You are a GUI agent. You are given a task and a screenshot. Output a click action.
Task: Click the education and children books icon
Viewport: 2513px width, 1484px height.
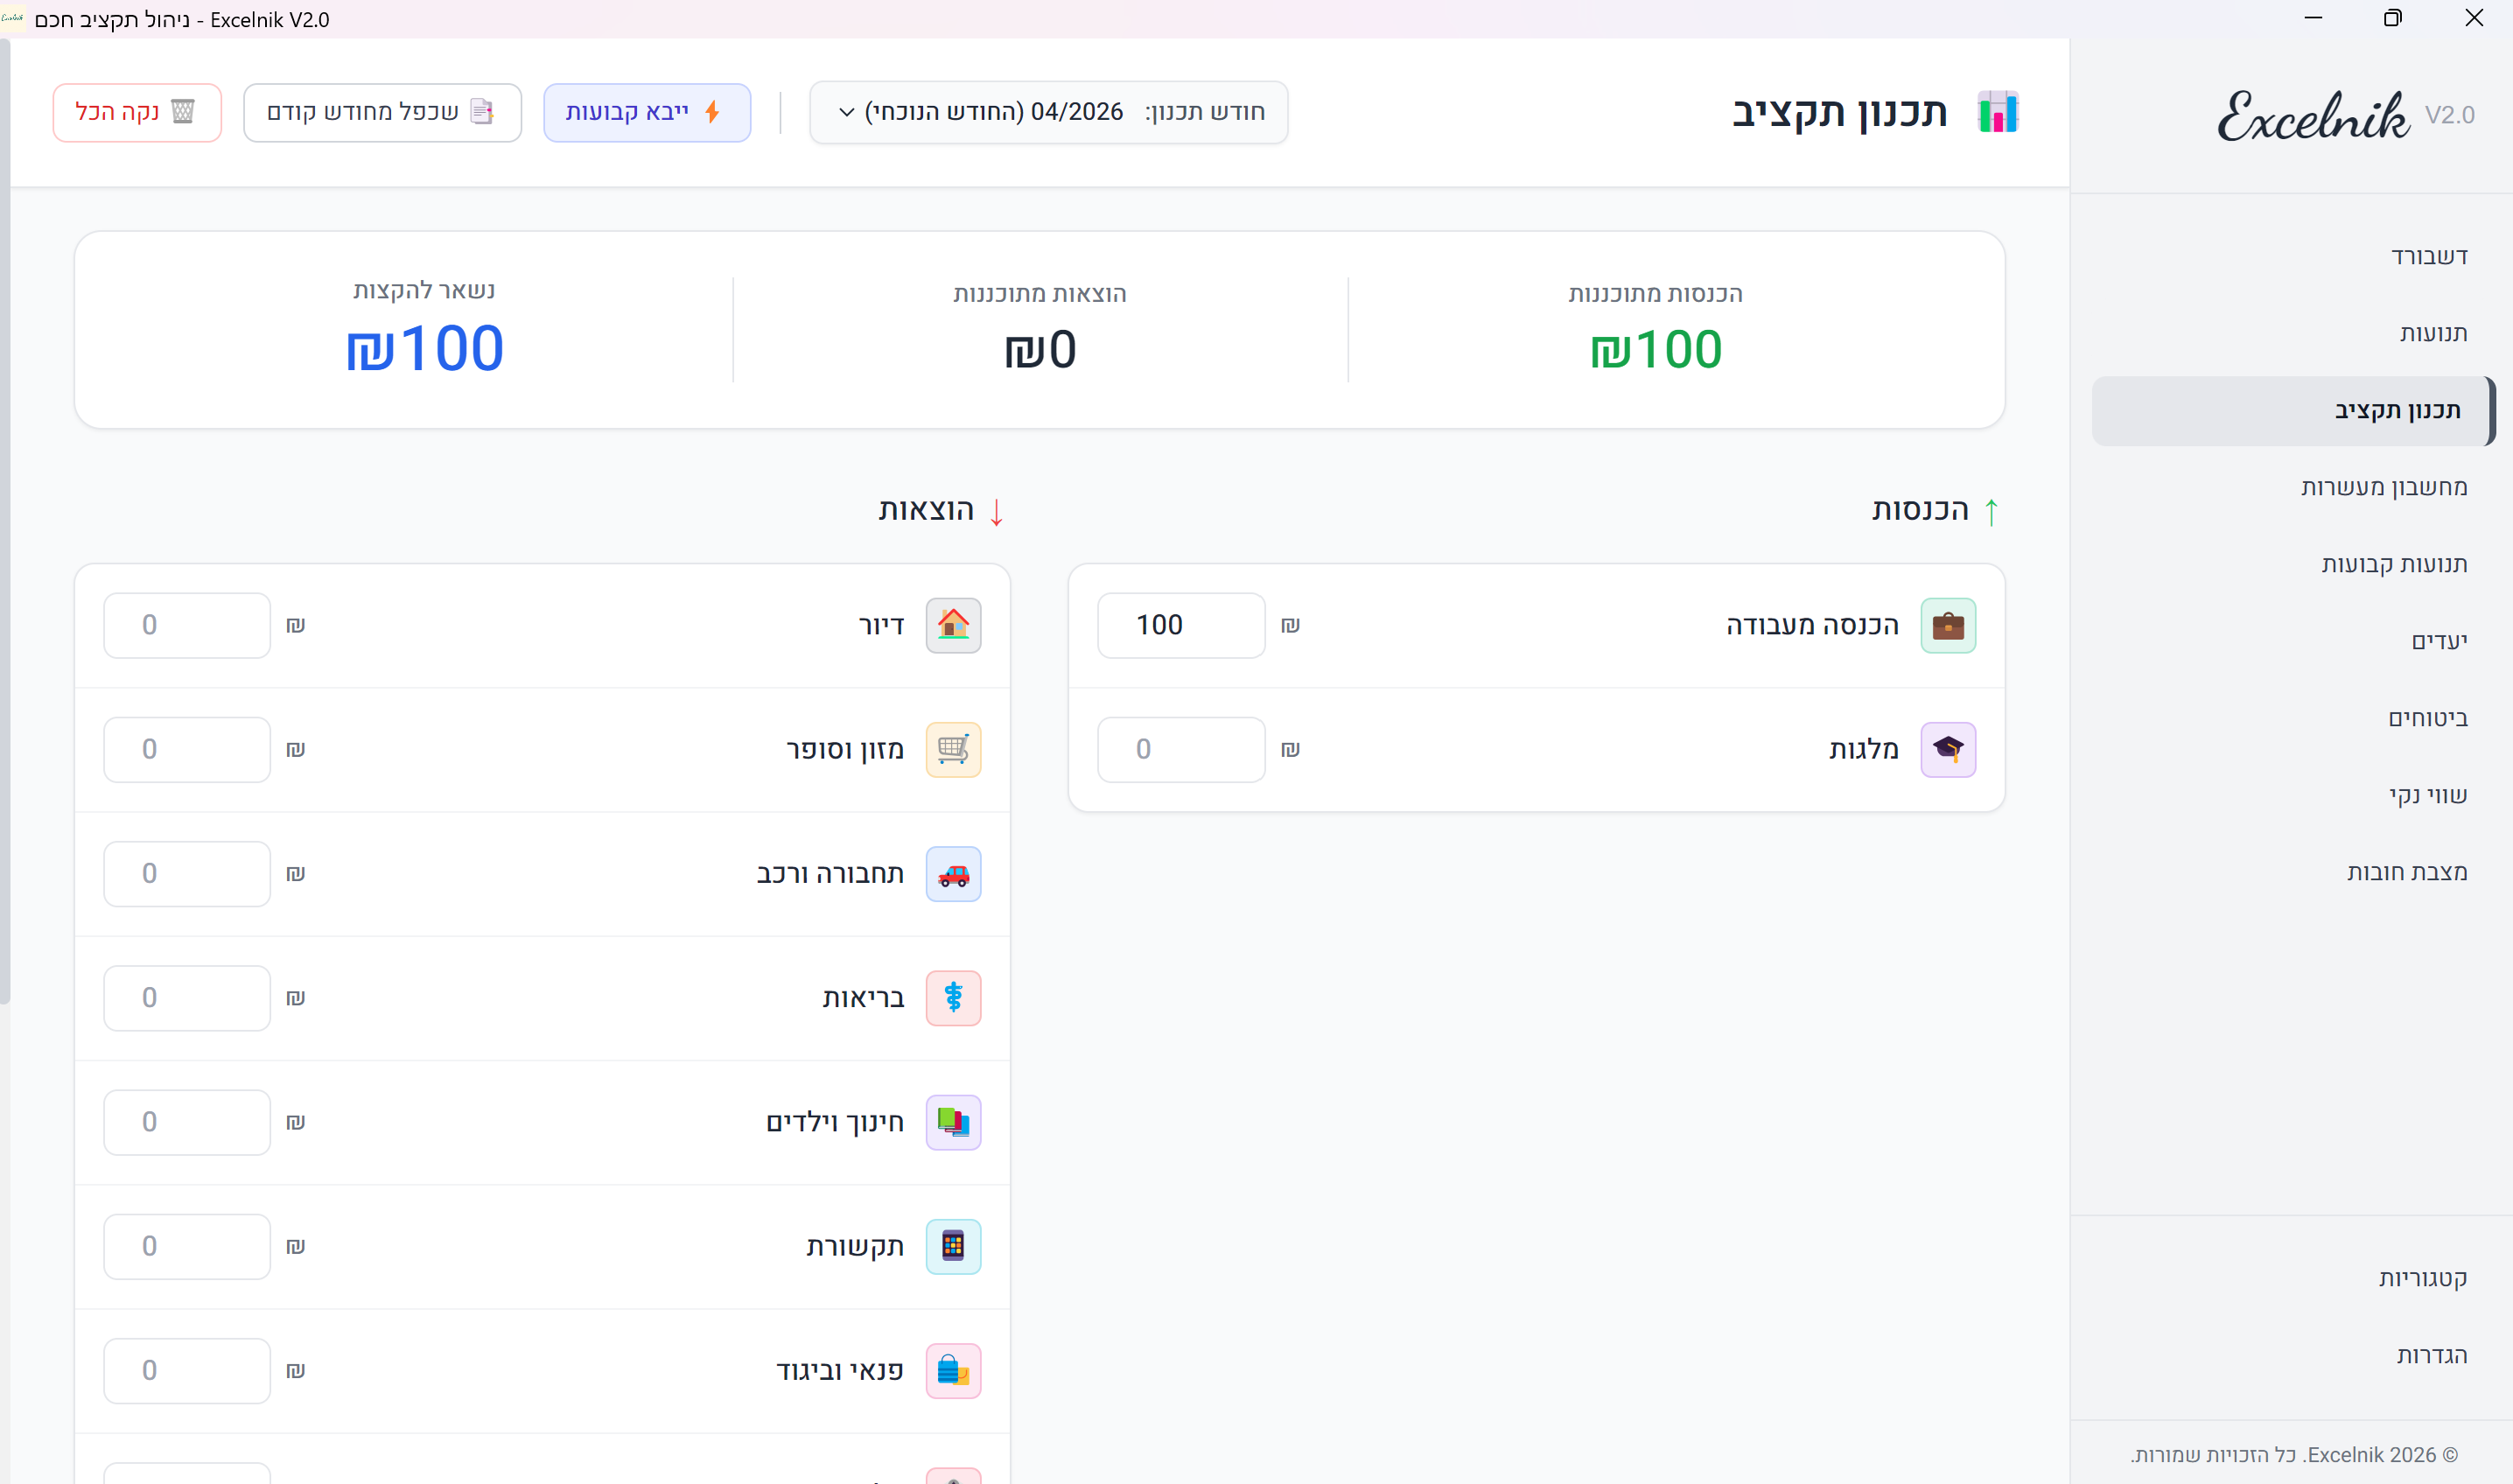coord(952,1122)
